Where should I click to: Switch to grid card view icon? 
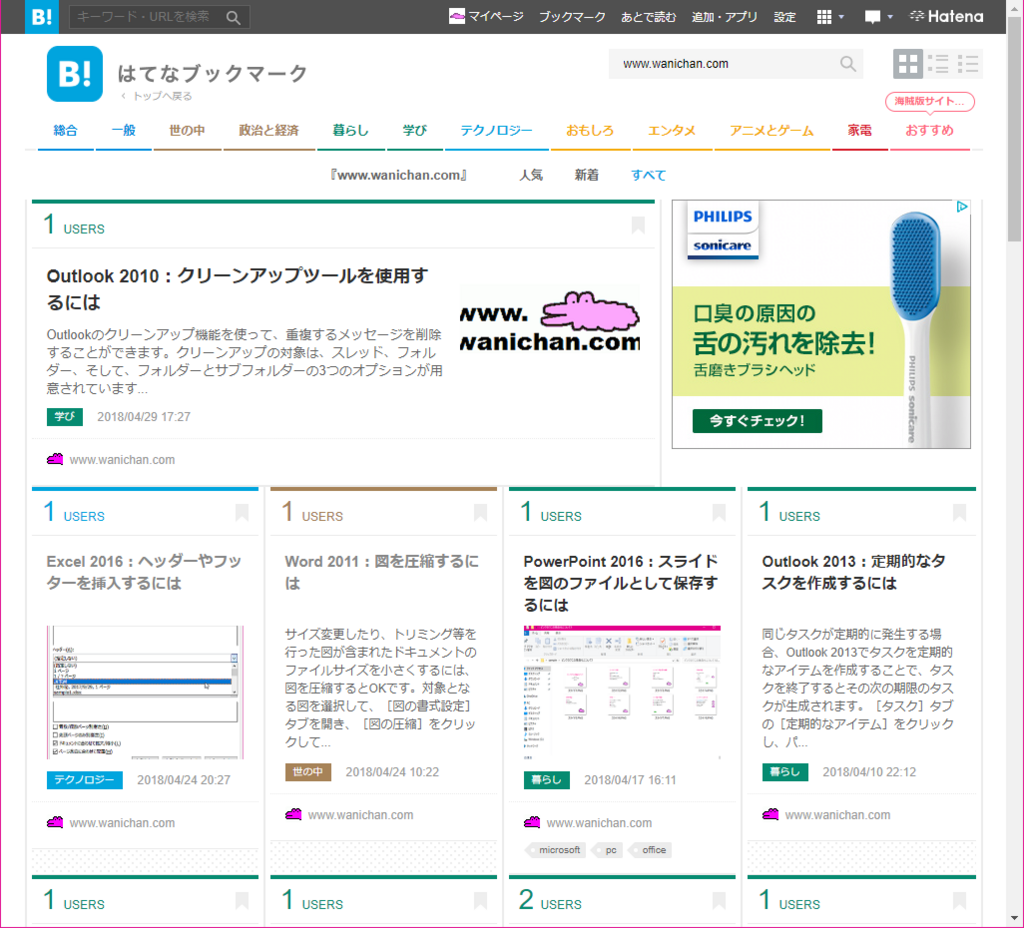pyautogui.click(x=908, y=64)
